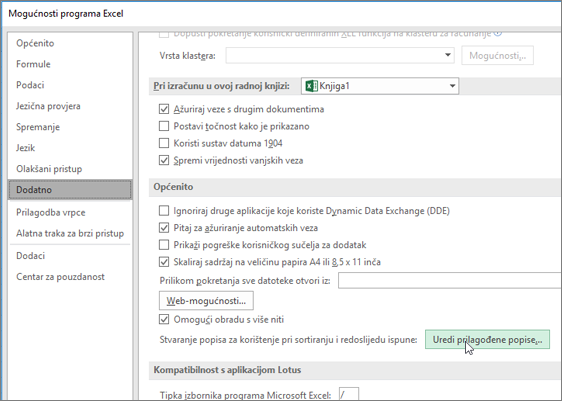Enable Postavi točnost kako je prikazano

pos(164,126)
